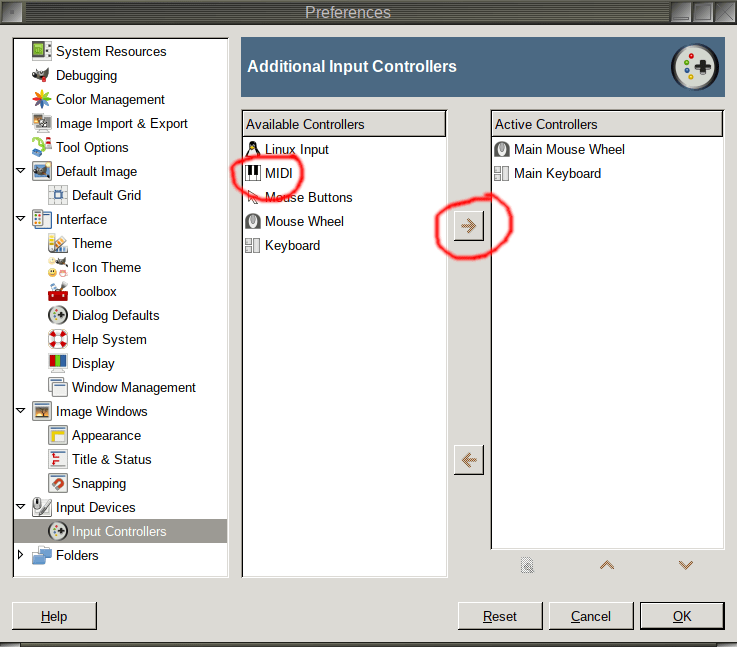
Task: Click the Folders icon in the tree
Action: click(41, 555)
